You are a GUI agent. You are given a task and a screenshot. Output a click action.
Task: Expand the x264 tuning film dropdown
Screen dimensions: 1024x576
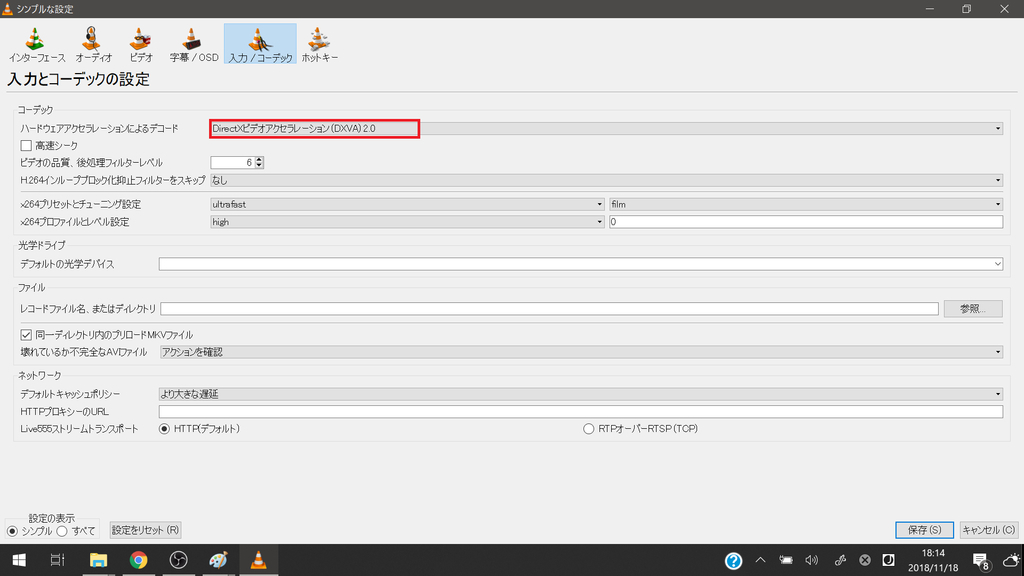click(806, 204)
